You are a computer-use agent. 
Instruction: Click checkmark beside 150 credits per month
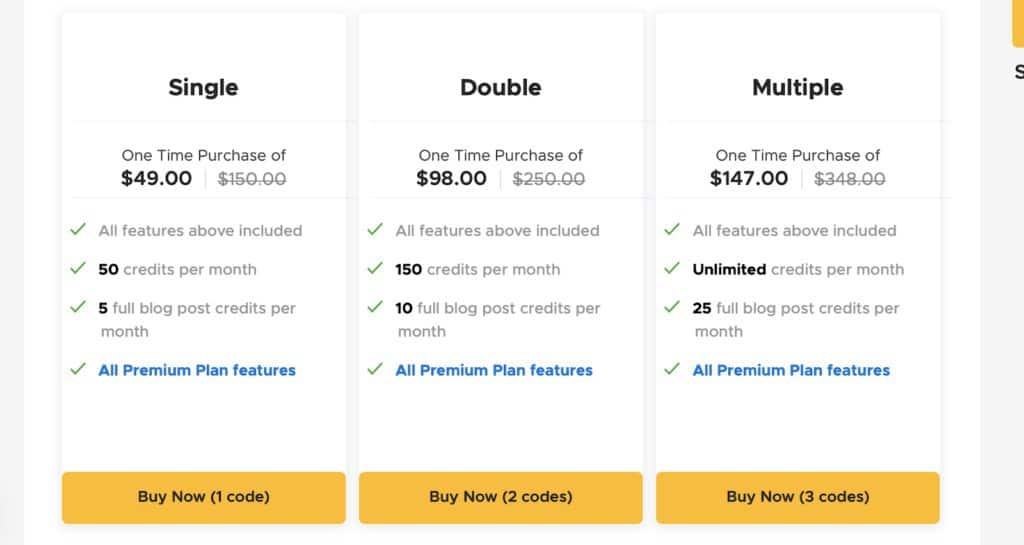(x=376, y=268)
